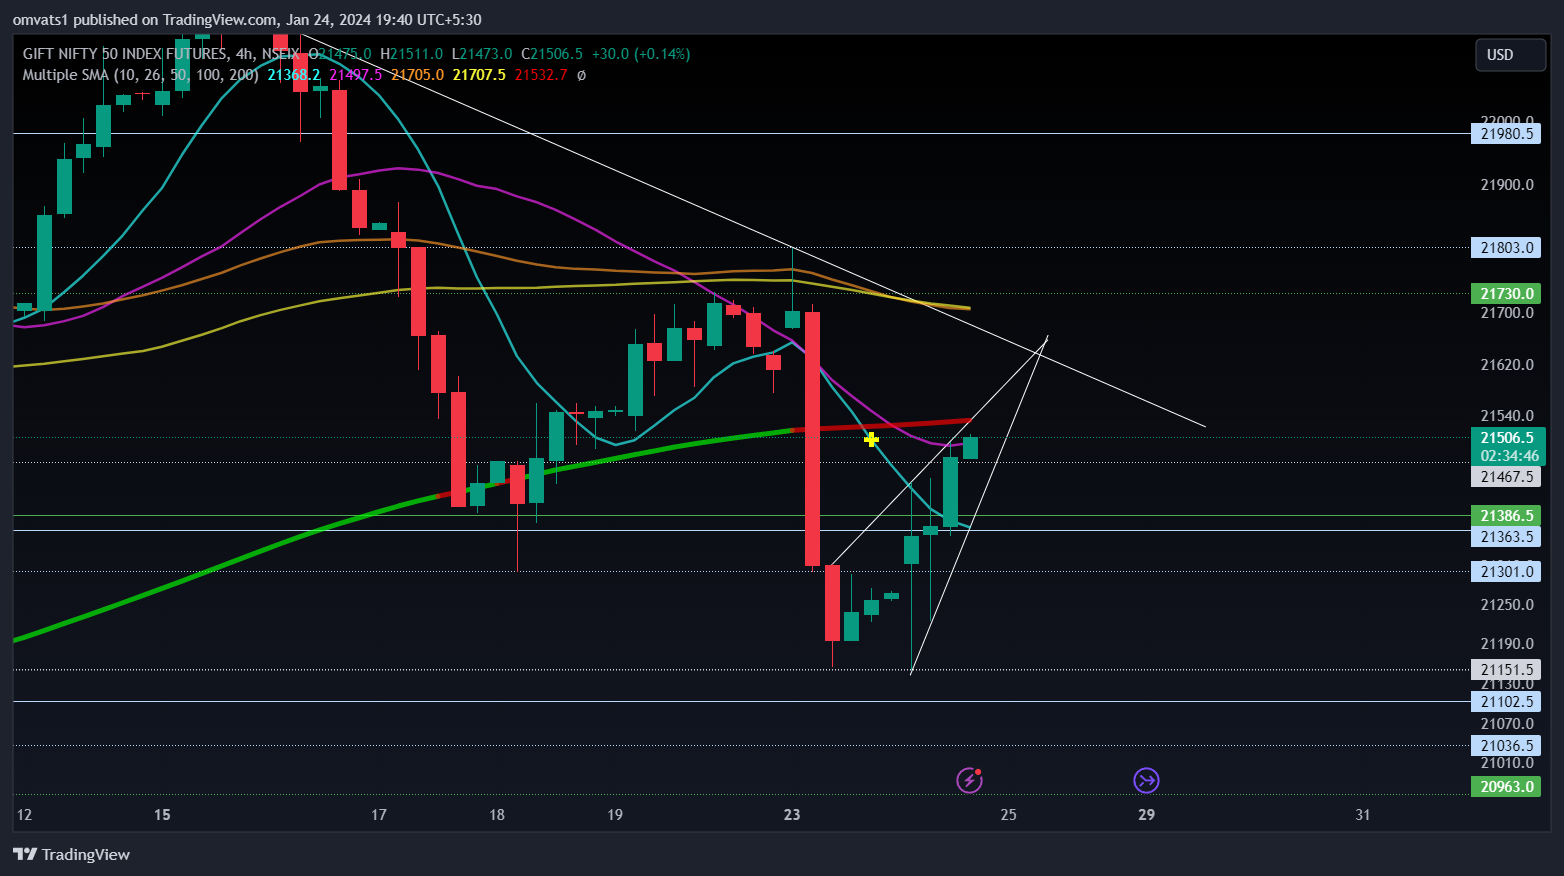Click date label 17 on time axis

point(378,815)
